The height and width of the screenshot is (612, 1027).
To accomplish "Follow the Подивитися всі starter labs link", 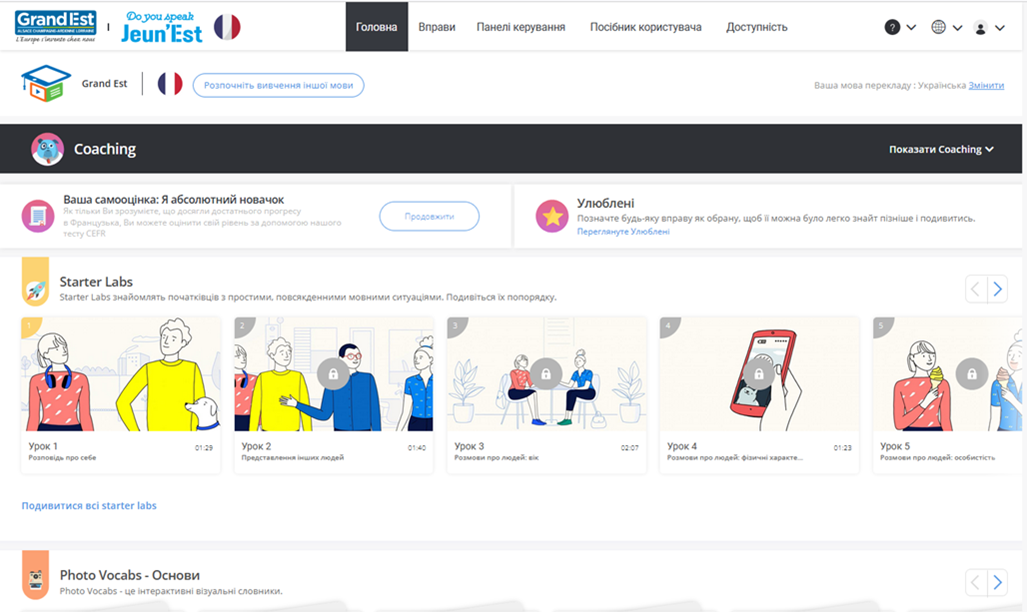I will tap(89, 506).
